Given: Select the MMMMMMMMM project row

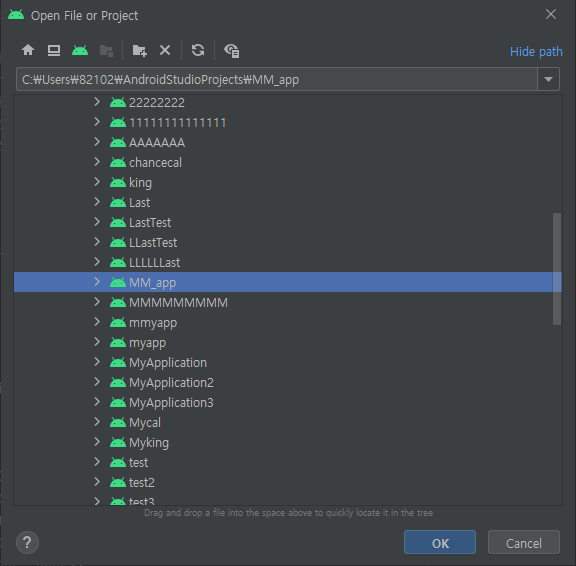Looking at the screenshot, I should click(288, 302).
